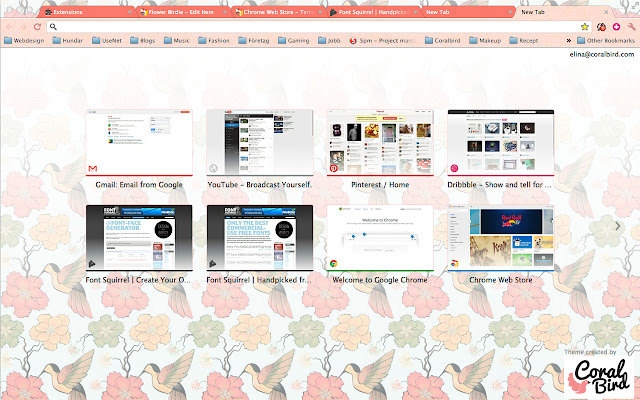Open the Webdesign bookmarks folder
Image resolution: width=640 pixels, height=400 pixels.
tap(24, 40)
